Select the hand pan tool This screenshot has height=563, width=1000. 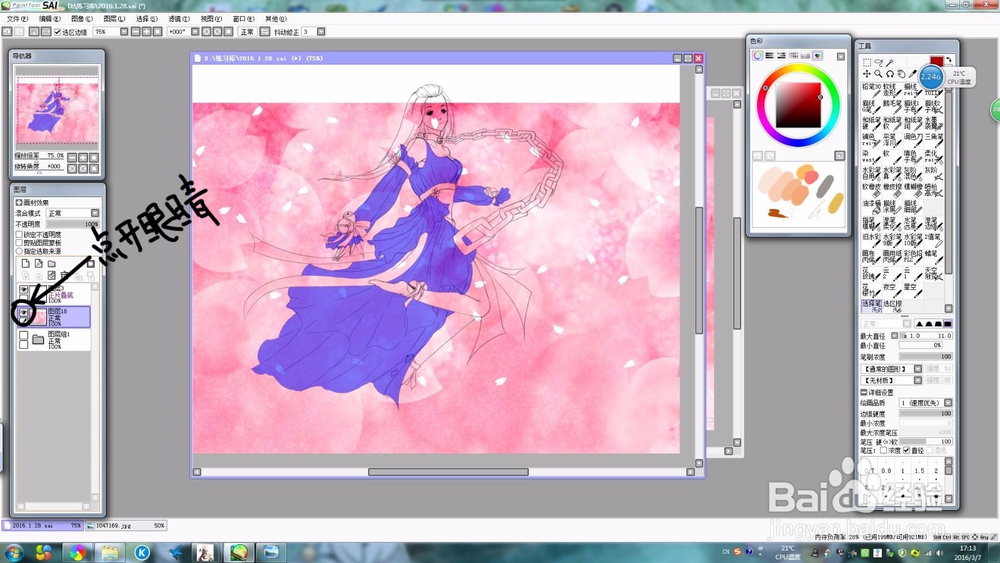pyautogui.click(x=901, y=73)
